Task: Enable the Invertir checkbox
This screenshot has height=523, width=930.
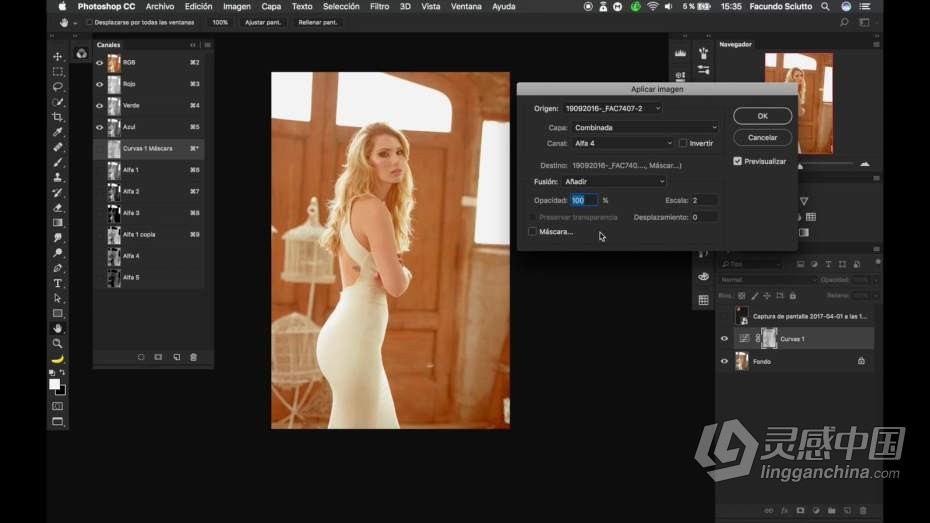Action: [683, 143]
